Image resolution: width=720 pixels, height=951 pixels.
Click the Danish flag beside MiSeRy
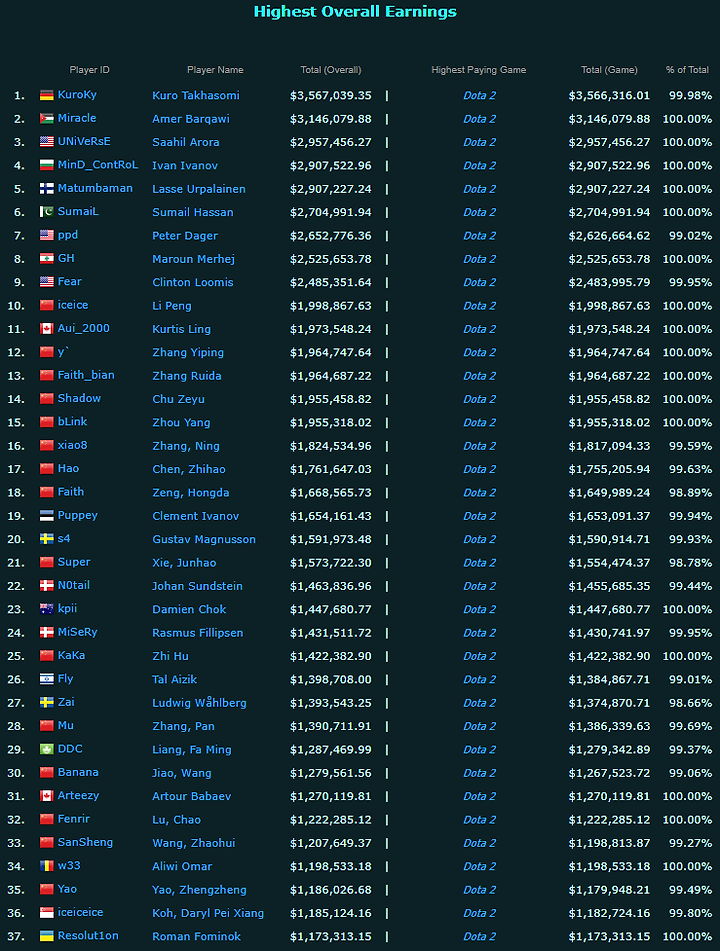47,632
